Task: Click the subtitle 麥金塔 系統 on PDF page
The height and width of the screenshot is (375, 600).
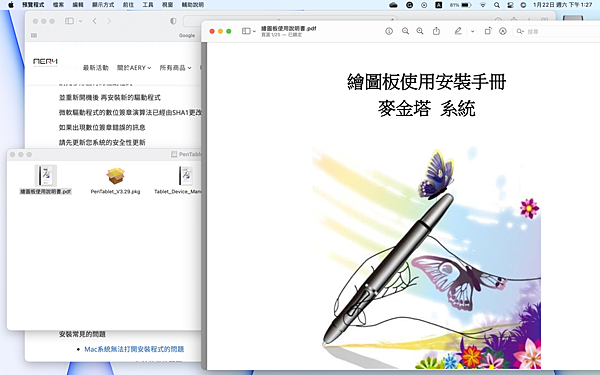Action: (427, 109)
